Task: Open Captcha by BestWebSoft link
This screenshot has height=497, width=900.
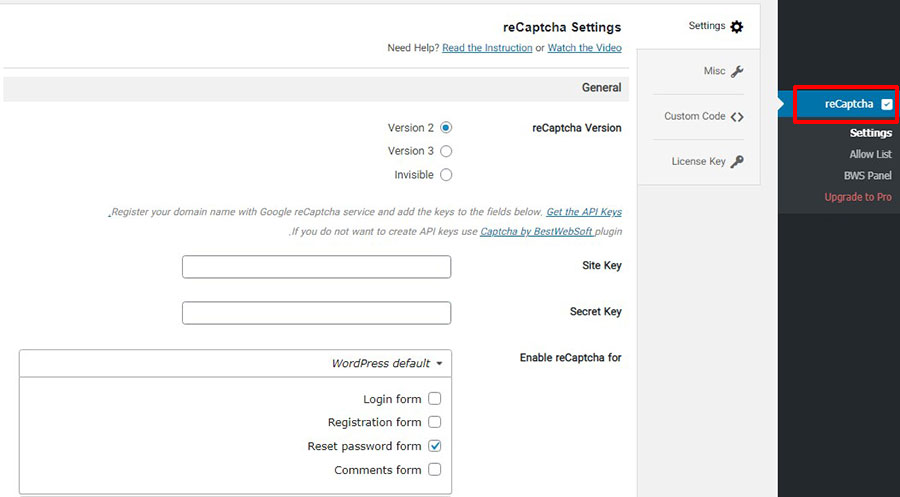Action: (x=536, y=231)
